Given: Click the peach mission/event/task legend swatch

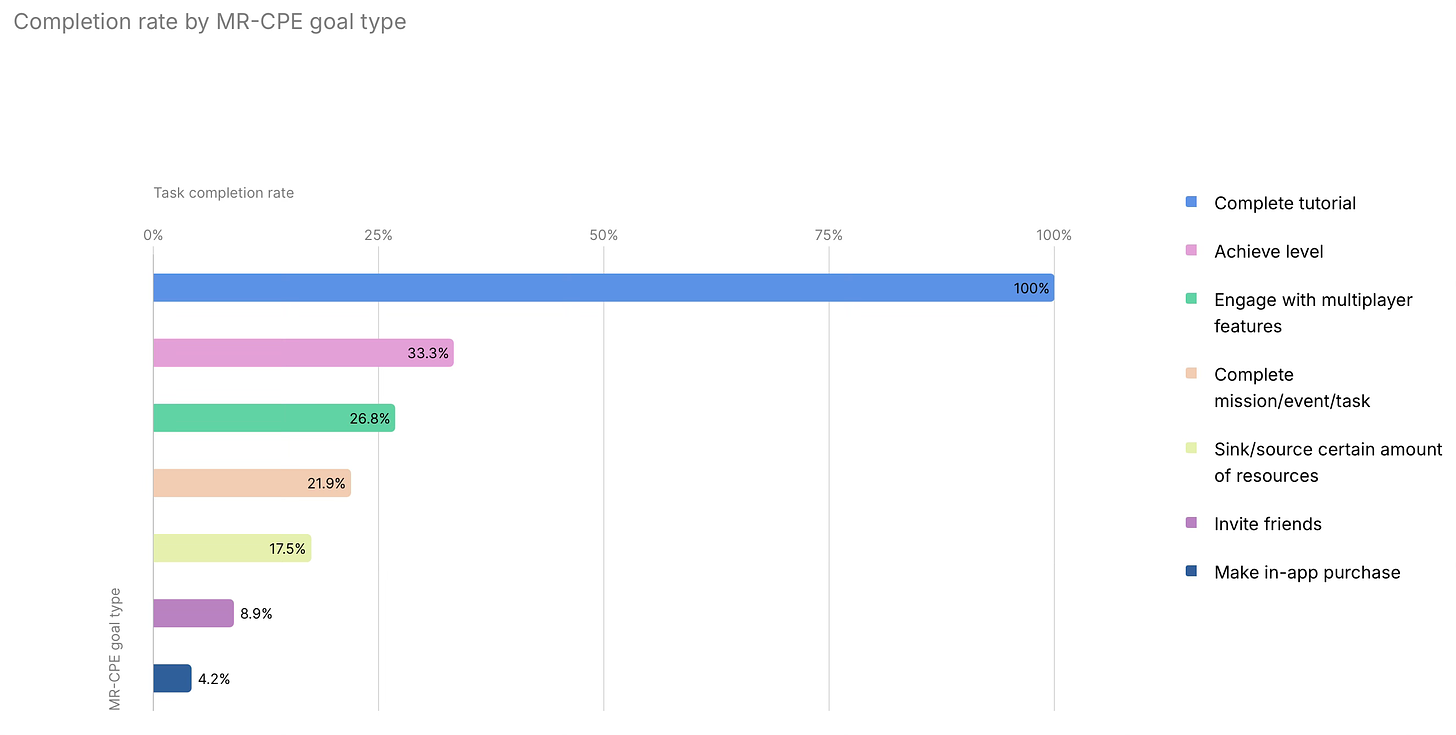Looking at the screenshot, I should 1191,373.
